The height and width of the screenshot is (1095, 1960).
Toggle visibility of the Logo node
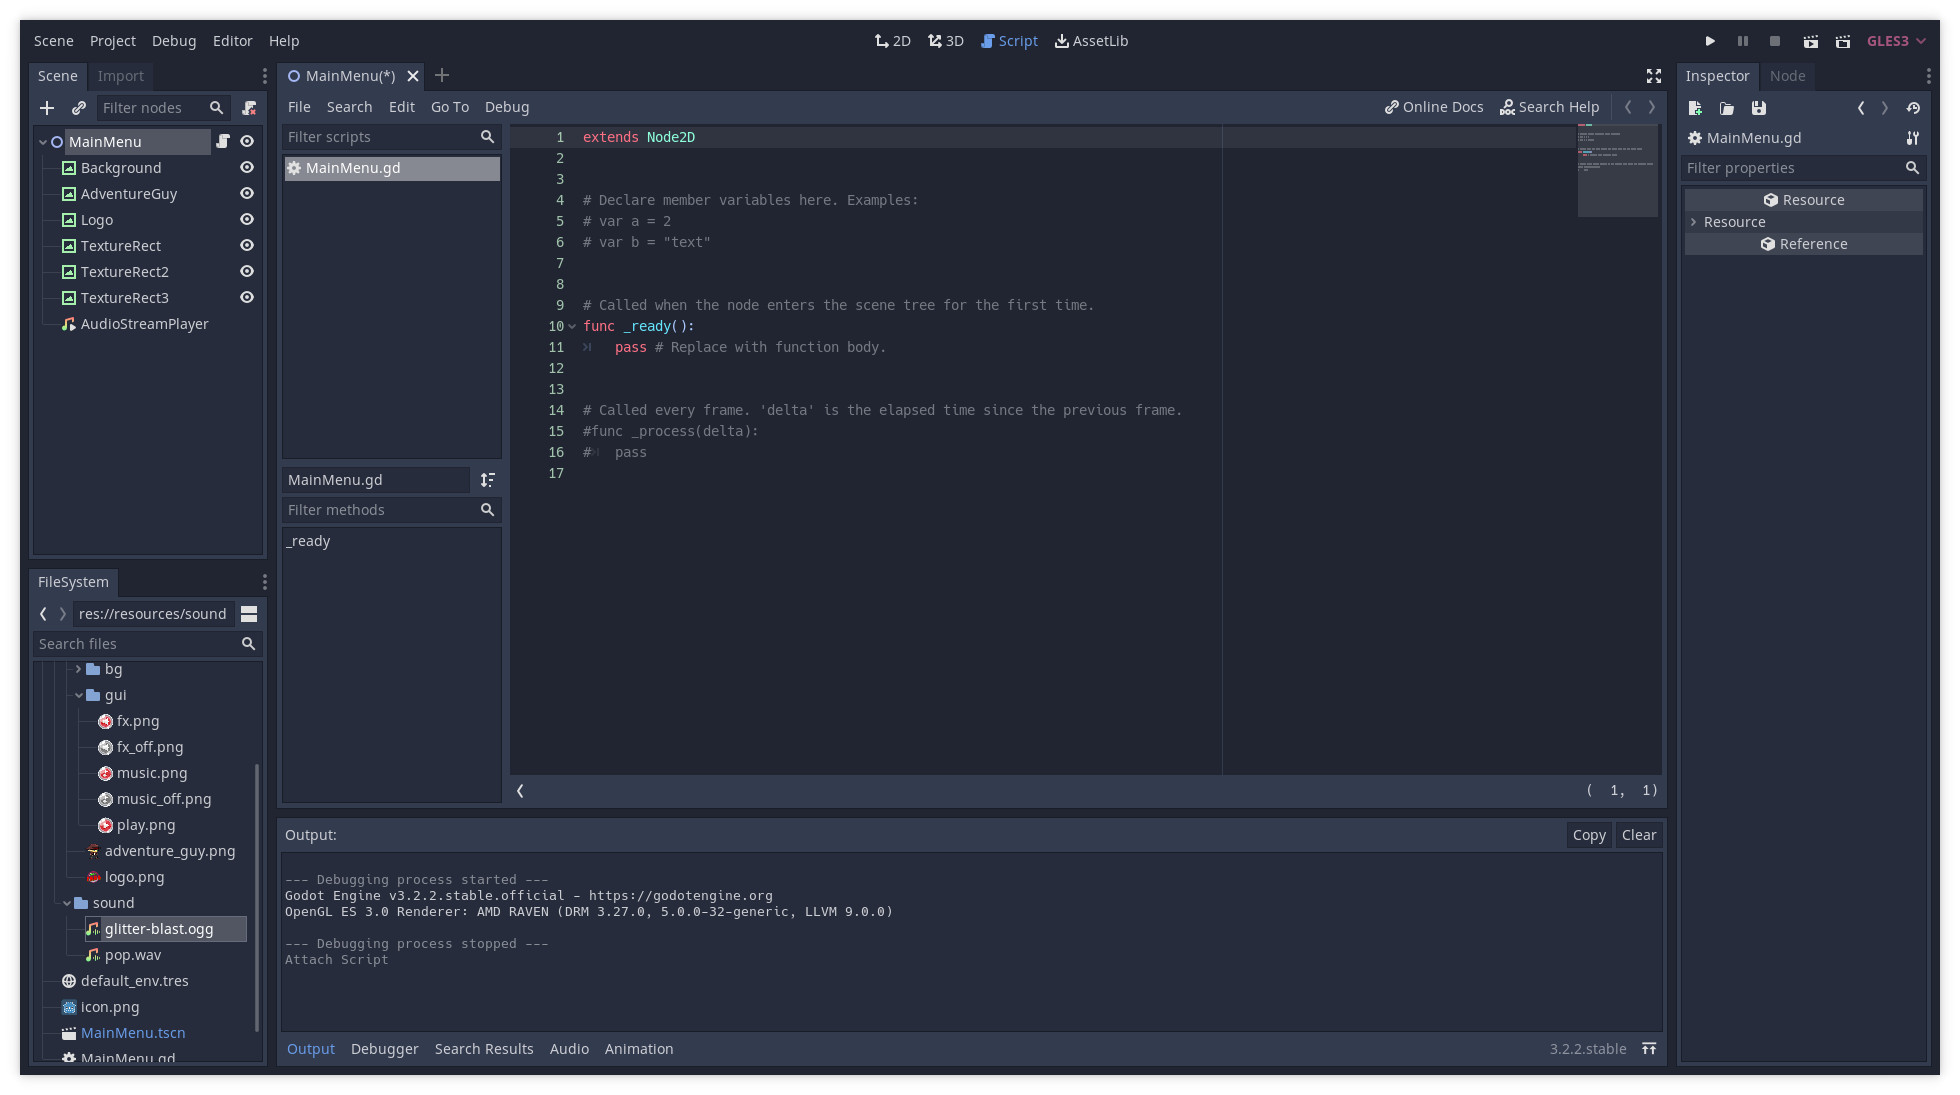pyautogui.click(x=247, y=220)
